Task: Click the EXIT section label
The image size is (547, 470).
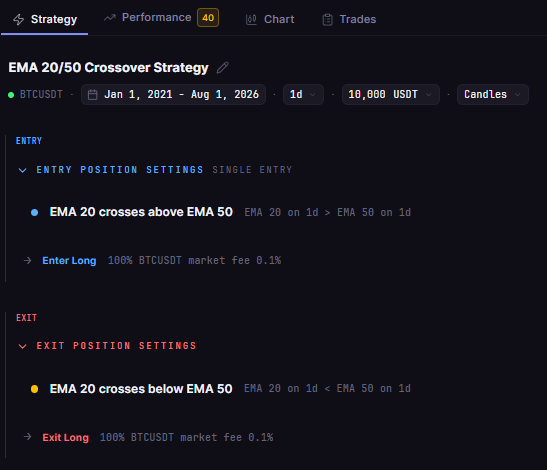Action: (27, 318)
